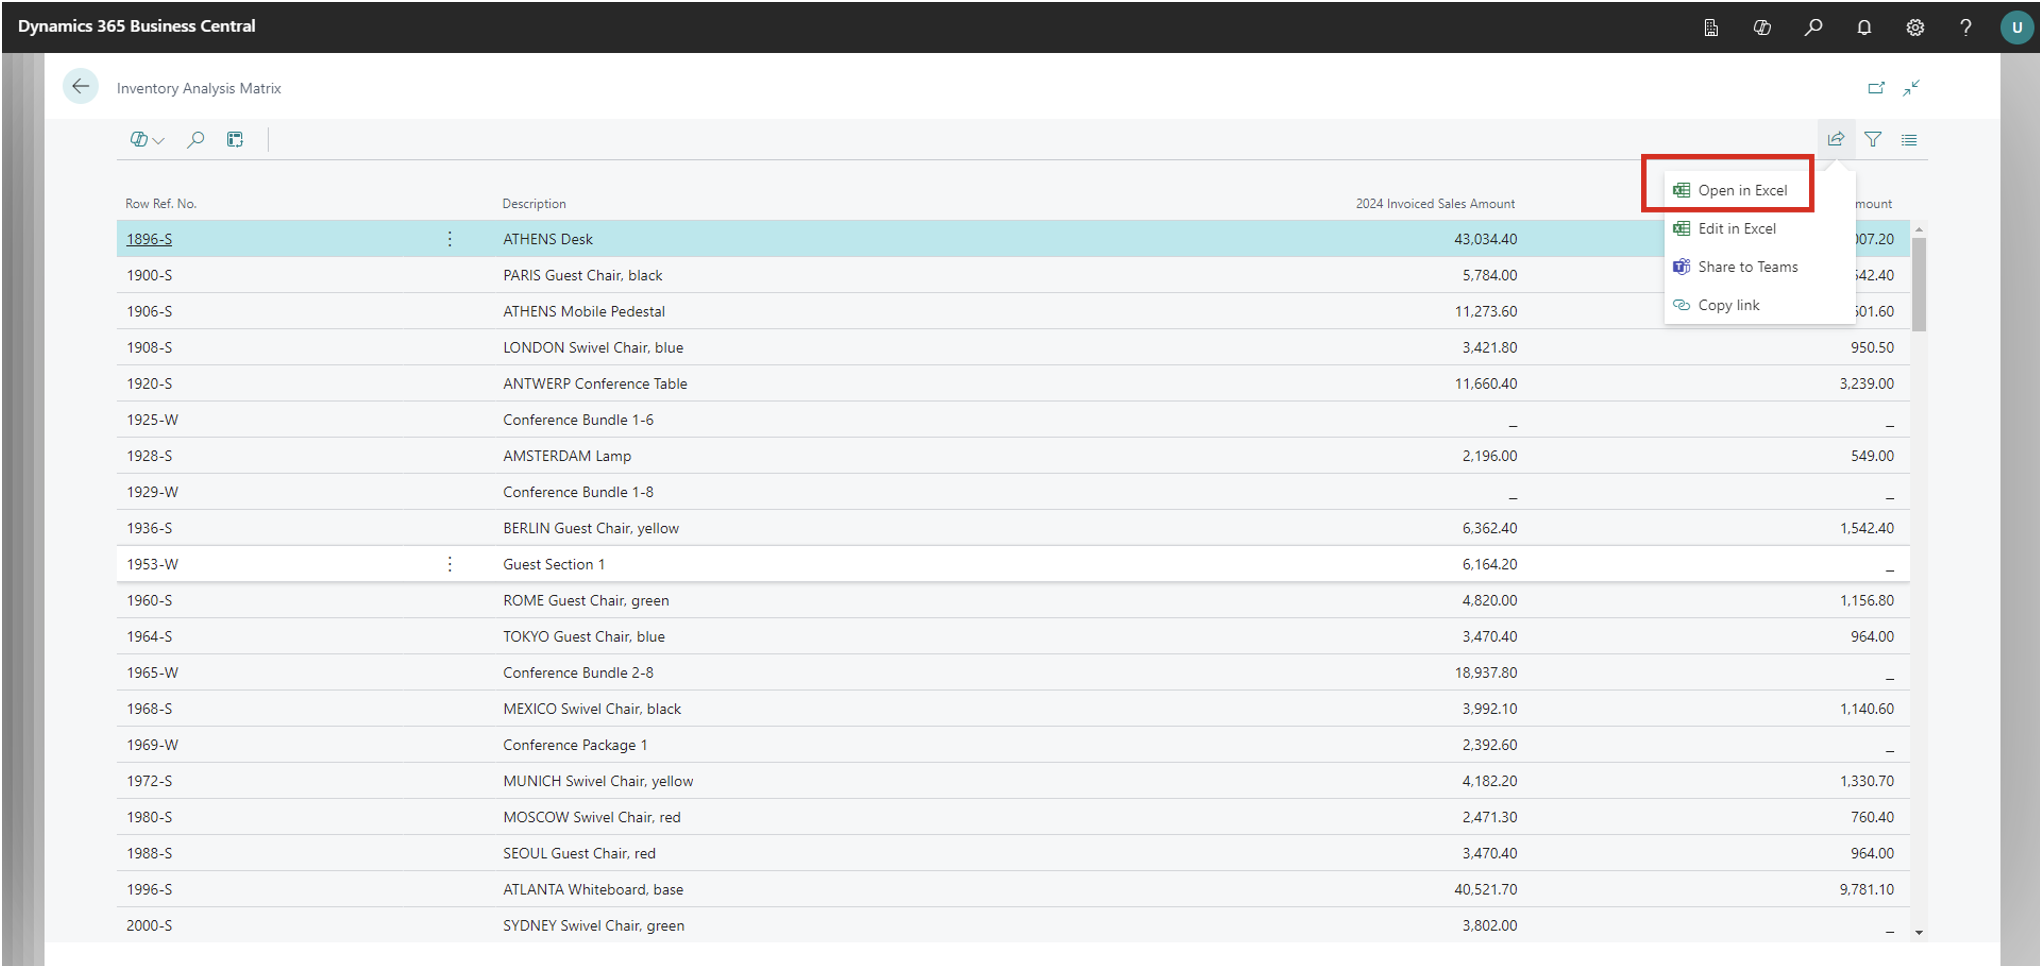Screen dimensions: 2040x966
Task: Click the Inventory Analysis Matrix page title
Action: [199, 88]
